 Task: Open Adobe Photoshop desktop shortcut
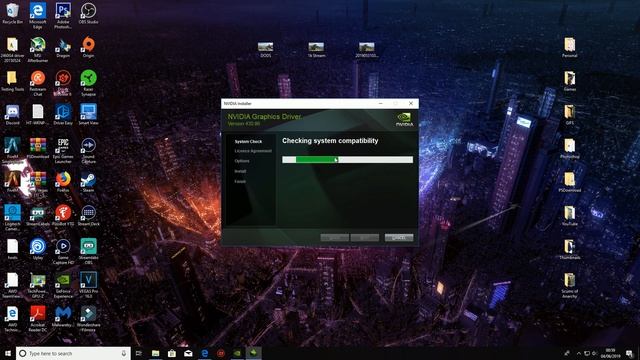coord(63,16)
